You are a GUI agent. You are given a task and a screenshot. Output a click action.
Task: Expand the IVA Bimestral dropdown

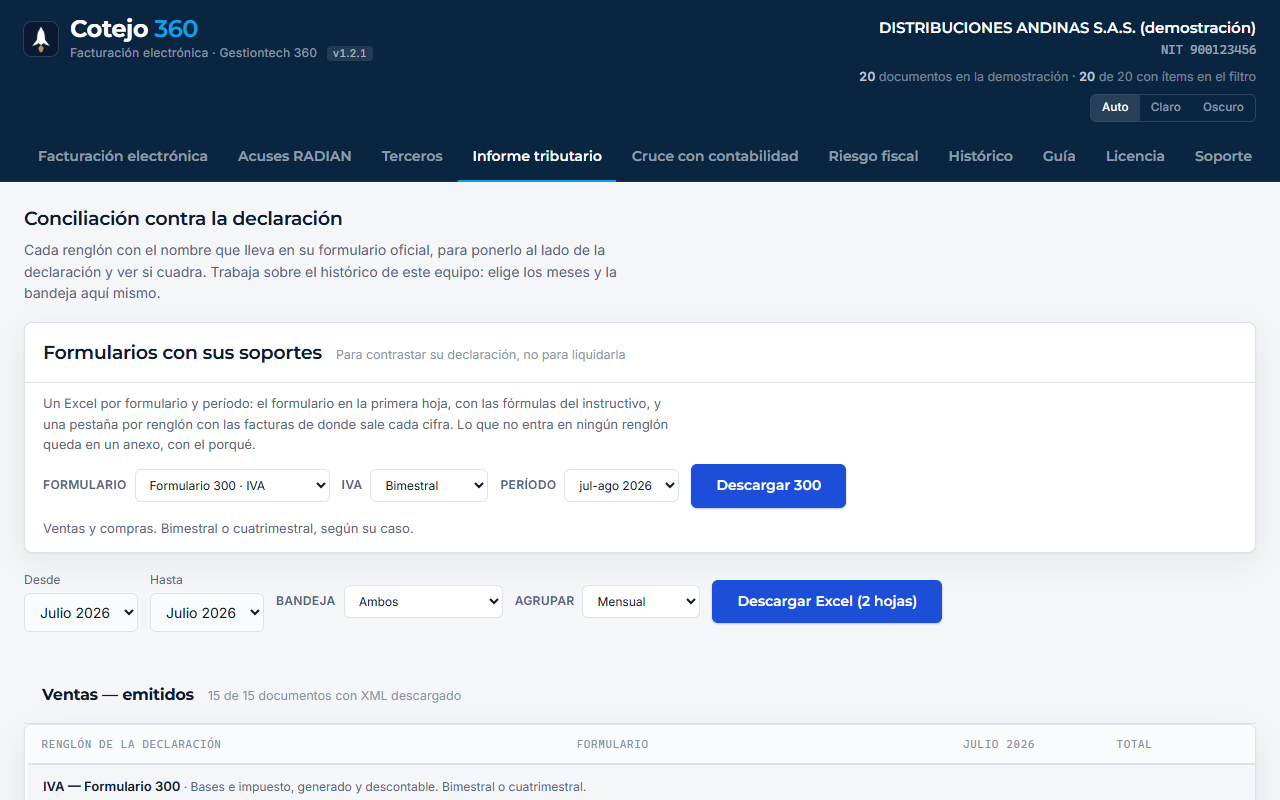[x=429, y=485]
